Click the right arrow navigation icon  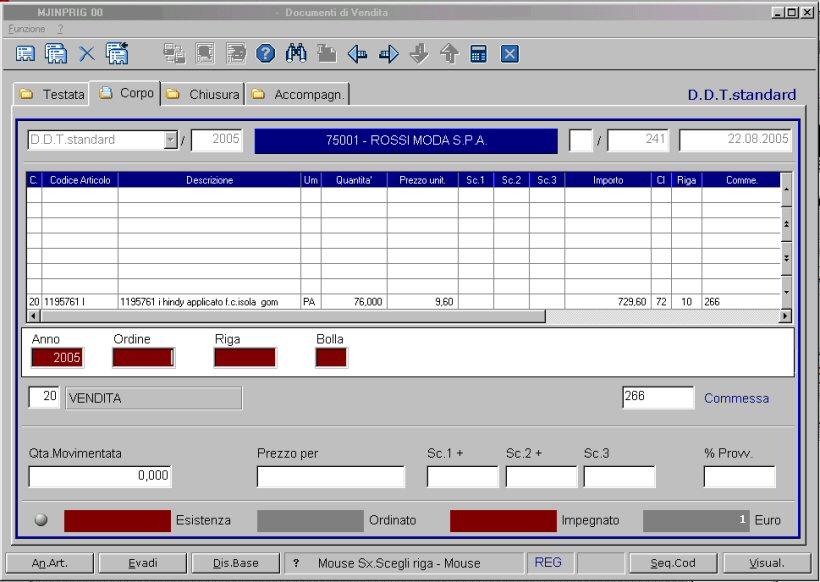coord(388,54)
